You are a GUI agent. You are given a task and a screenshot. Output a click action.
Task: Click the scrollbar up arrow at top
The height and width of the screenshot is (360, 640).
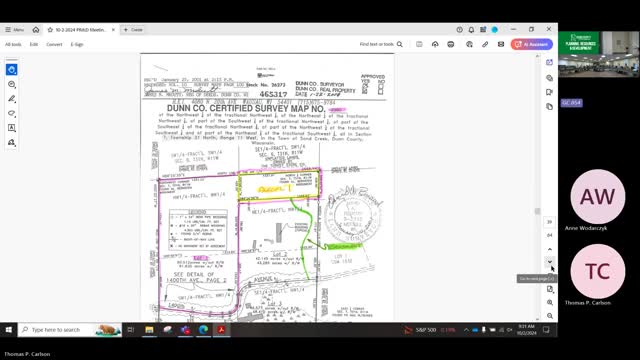click(x=538, y=56)
